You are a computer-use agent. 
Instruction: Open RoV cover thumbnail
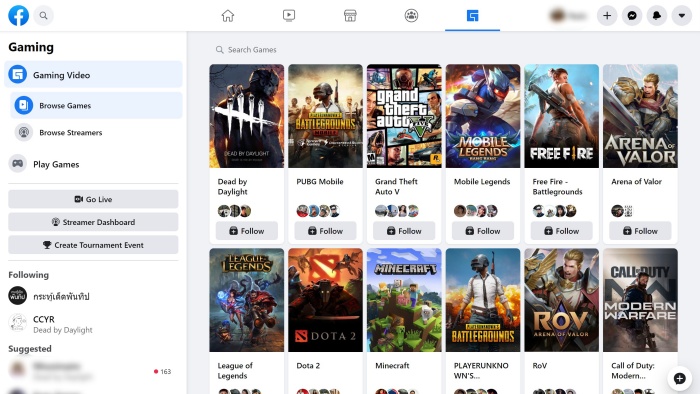click(x=562, y=300)
